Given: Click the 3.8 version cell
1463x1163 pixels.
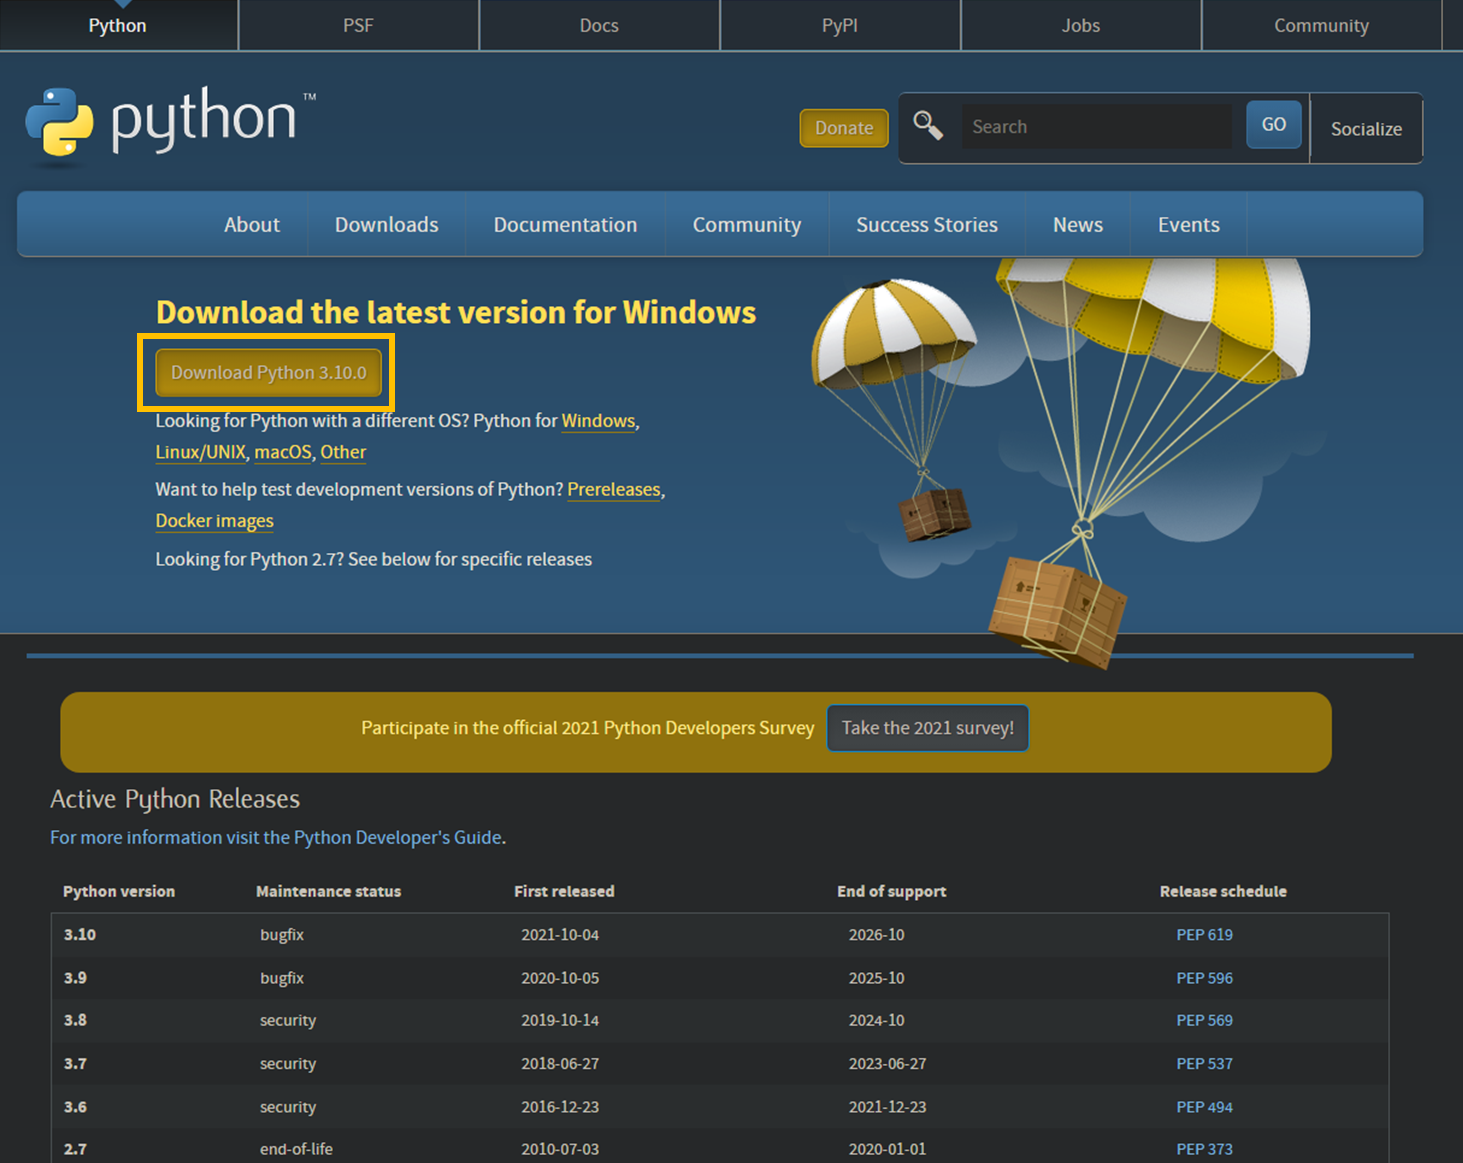Looking at the screenshot, I should pyautogui.click(x=75, y=1021).
